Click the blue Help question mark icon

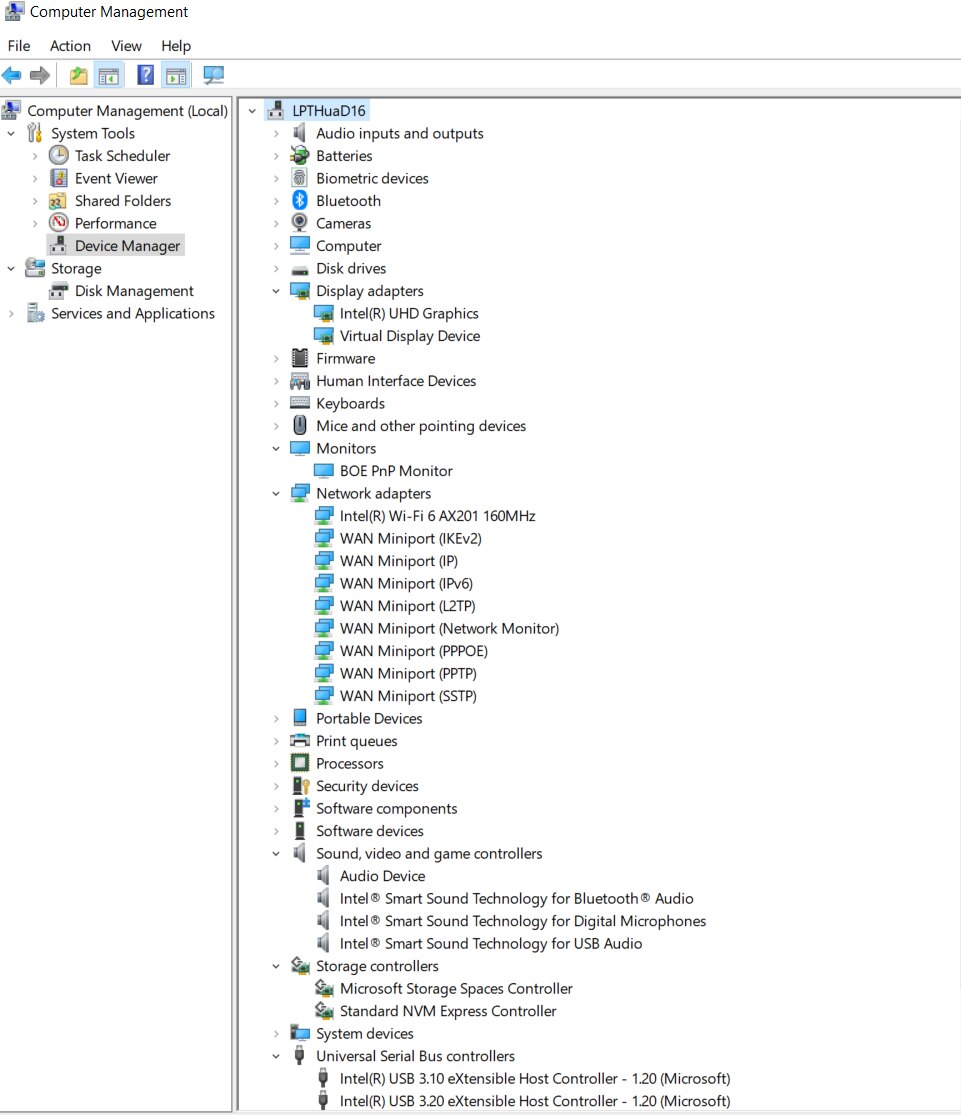click(145, 75)
